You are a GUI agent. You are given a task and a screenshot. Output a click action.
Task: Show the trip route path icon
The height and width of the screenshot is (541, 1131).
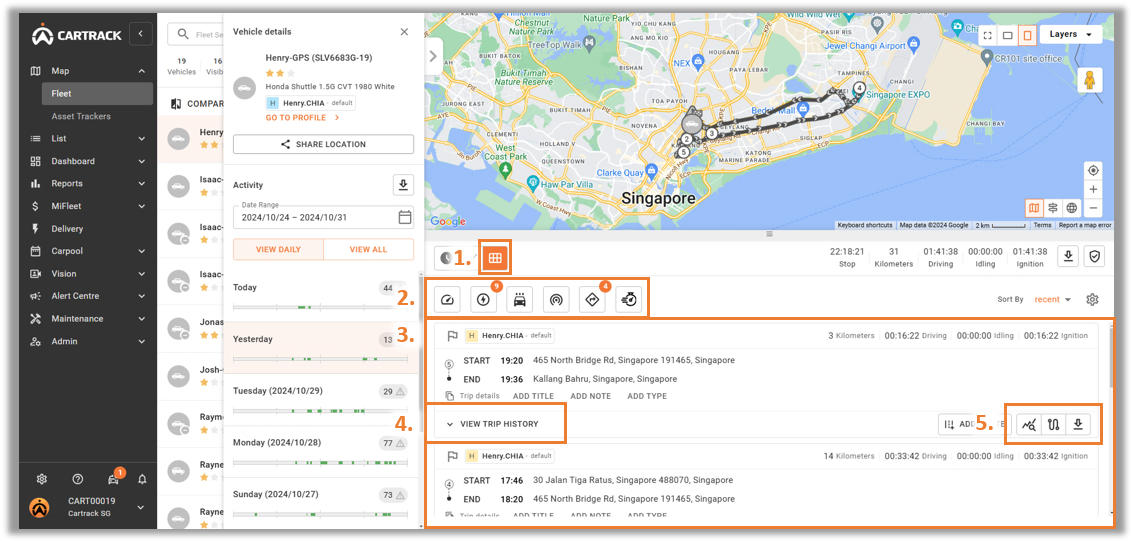[1053, 424]
